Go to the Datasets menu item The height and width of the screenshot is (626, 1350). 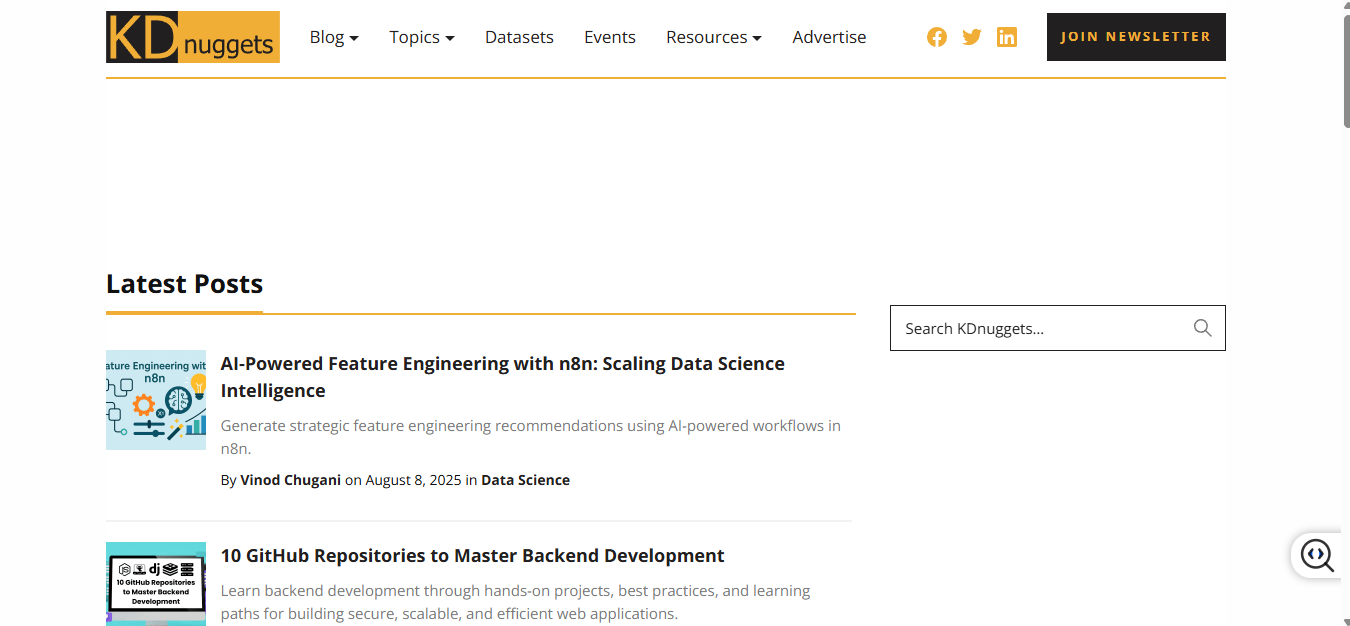pyautogui.click(x=519, y=37)
